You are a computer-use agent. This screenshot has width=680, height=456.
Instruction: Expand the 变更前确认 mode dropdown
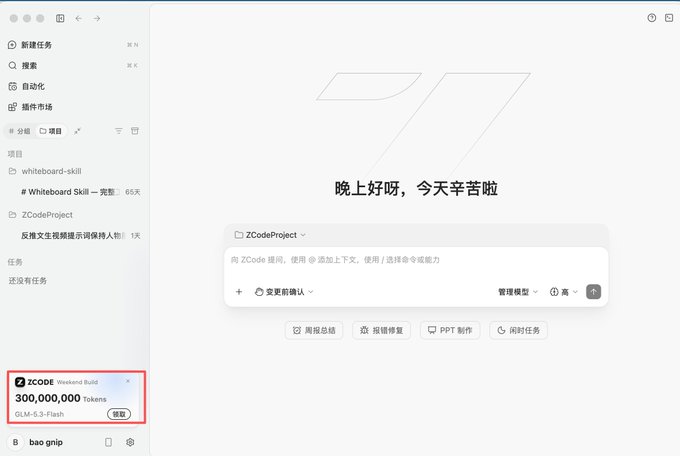click(284, 292)
